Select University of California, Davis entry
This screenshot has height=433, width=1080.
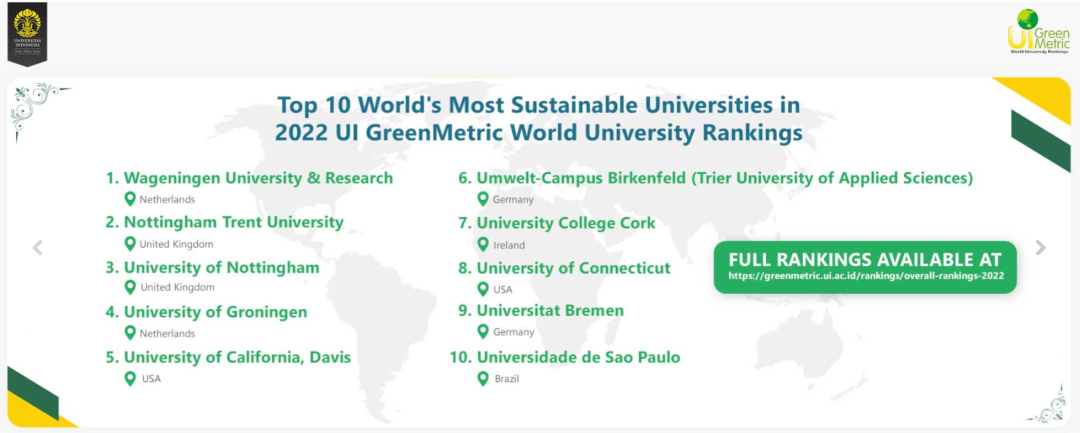[228, 357]
